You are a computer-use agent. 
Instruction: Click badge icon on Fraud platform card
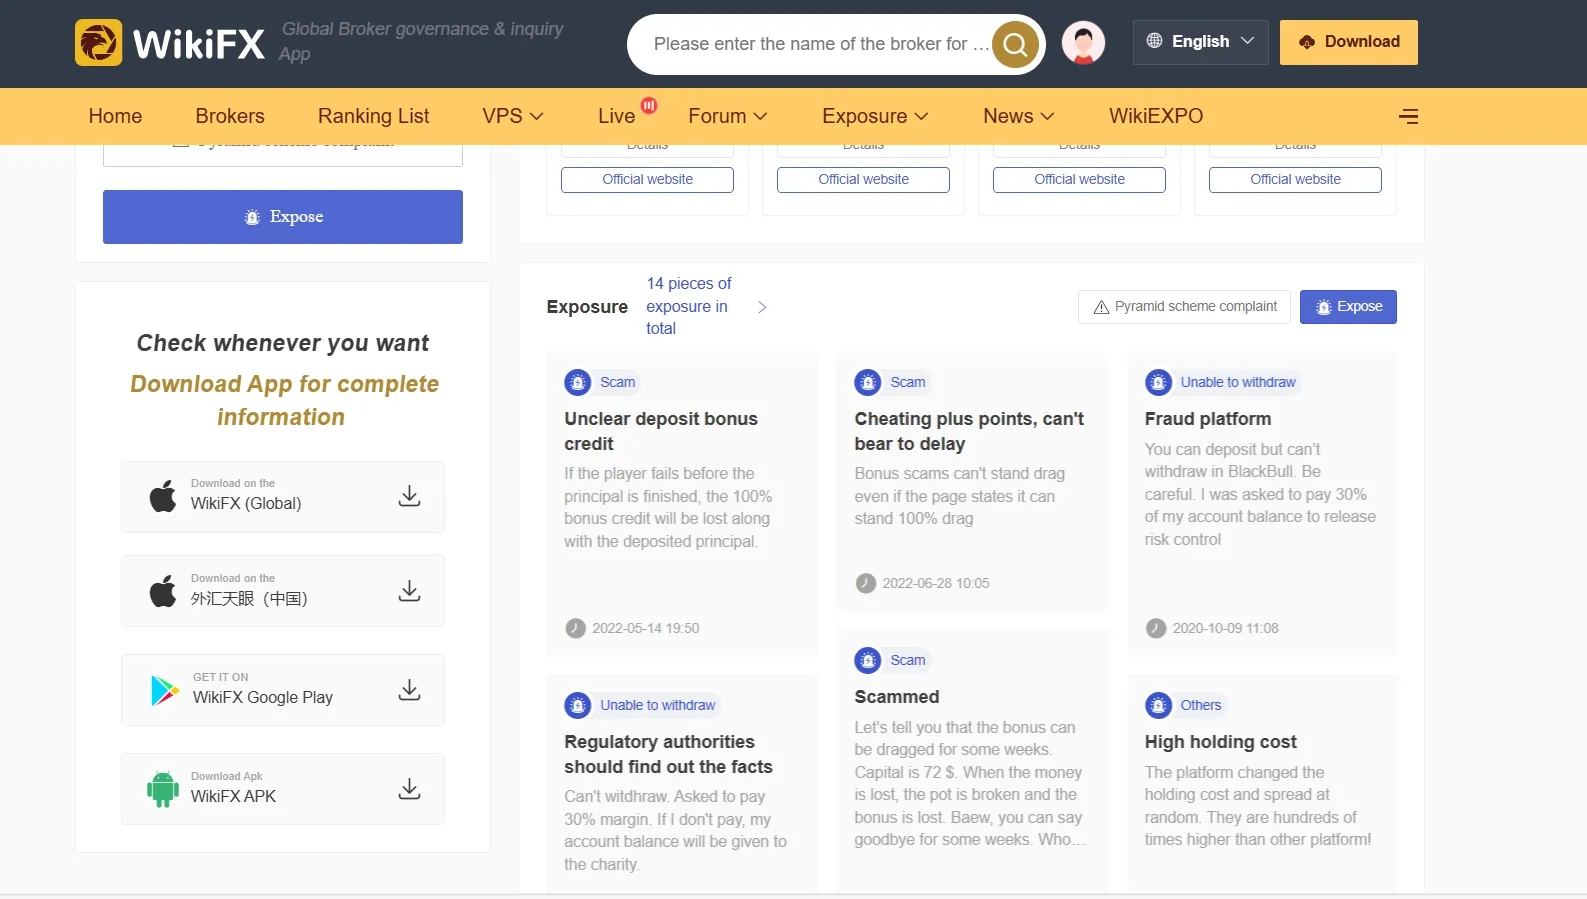tap(1158, 382)
